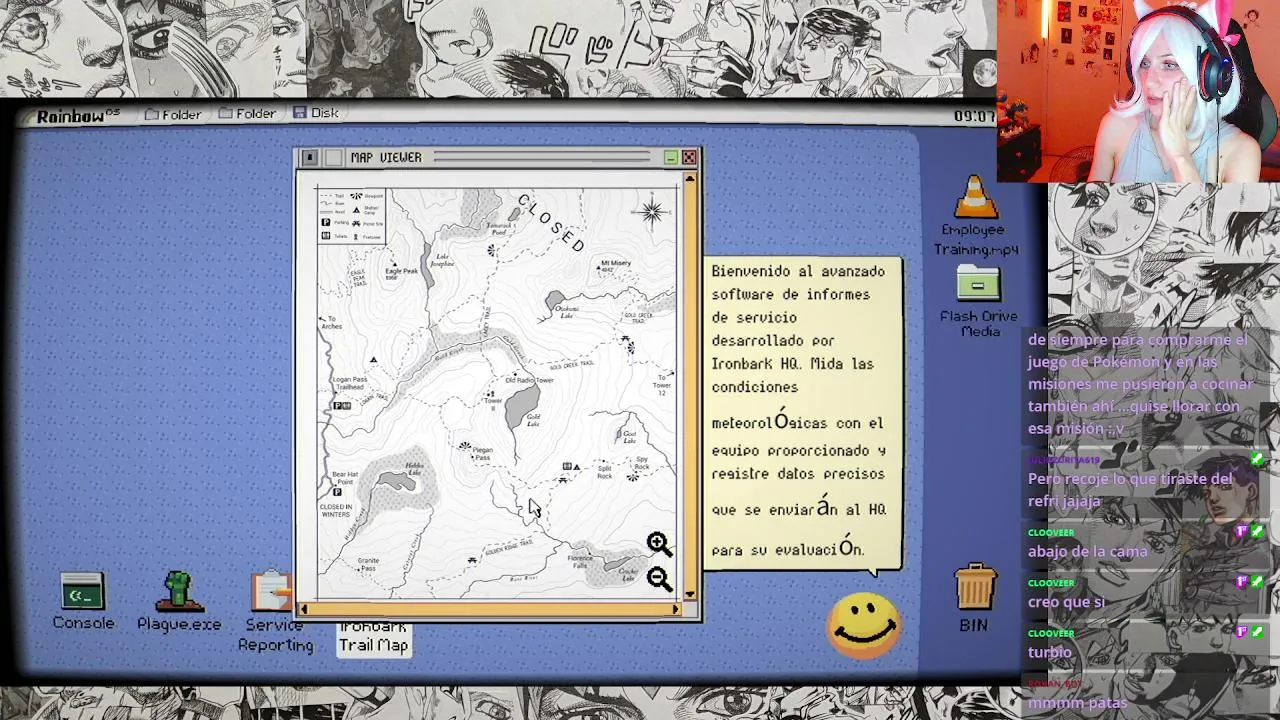Click Eagle Peak on the map

click(400, 272)
